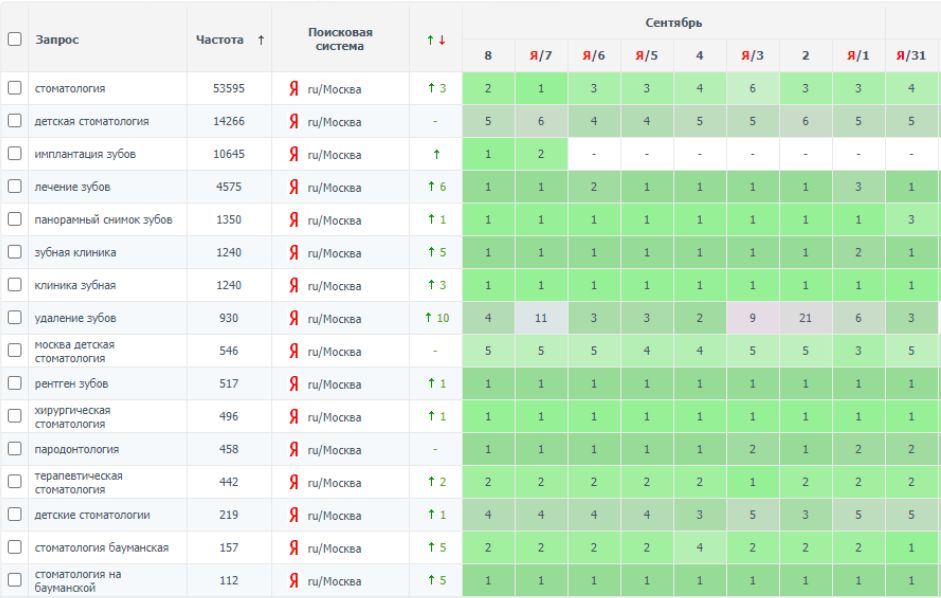Viewport: 941px width, 598px height.
Task: Click the up-down arrows change column header
Action: [435, 39]
